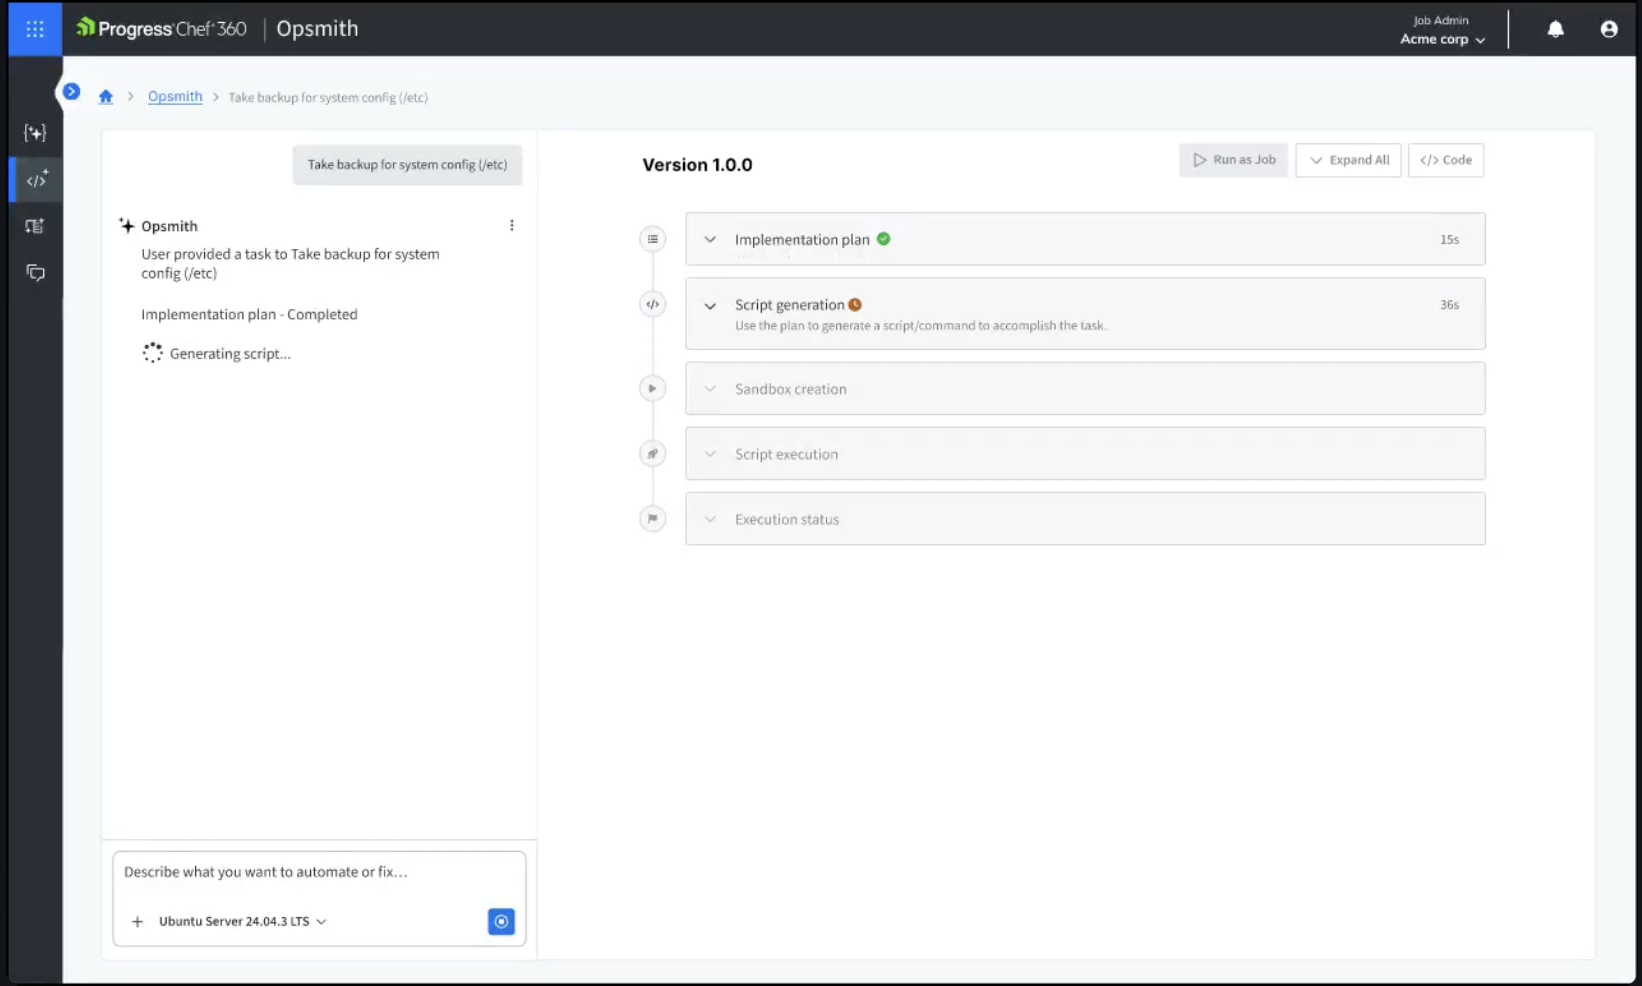The image size is (1642, 986).
Task: Click the Take backup for system config chat bubble
Action: tap(407, 165)
